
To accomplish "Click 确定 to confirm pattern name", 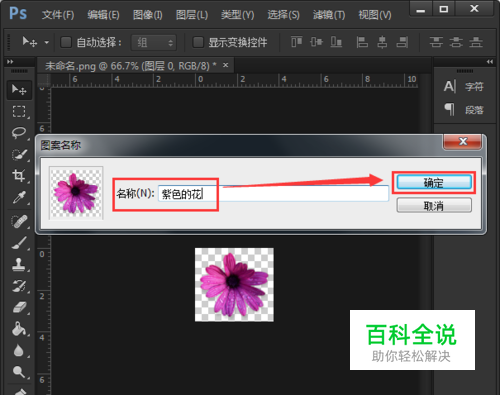I will (434, 183).
